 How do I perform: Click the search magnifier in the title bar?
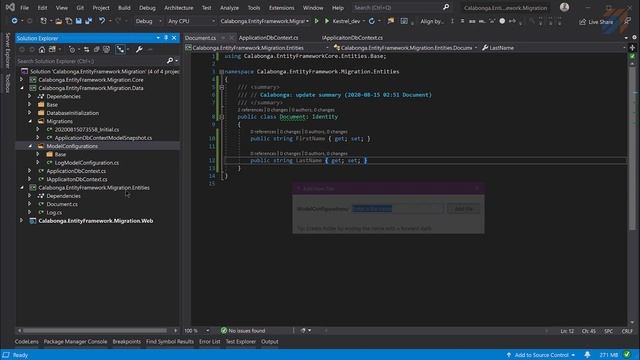point(446,7)
